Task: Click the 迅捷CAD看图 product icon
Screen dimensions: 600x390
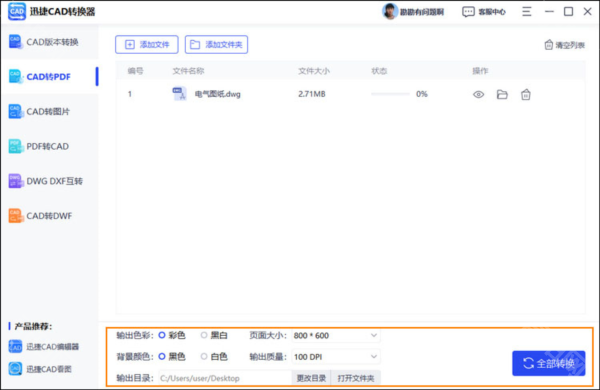Action: click(15, 369)
